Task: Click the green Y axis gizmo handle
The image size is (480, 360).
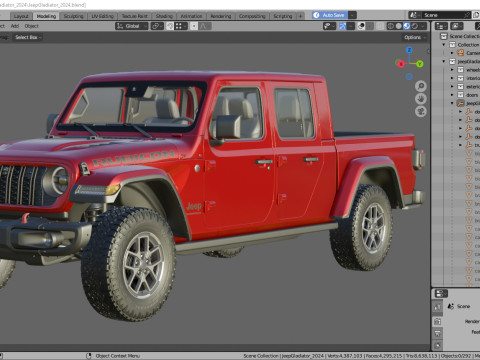Action: point(420,64)
